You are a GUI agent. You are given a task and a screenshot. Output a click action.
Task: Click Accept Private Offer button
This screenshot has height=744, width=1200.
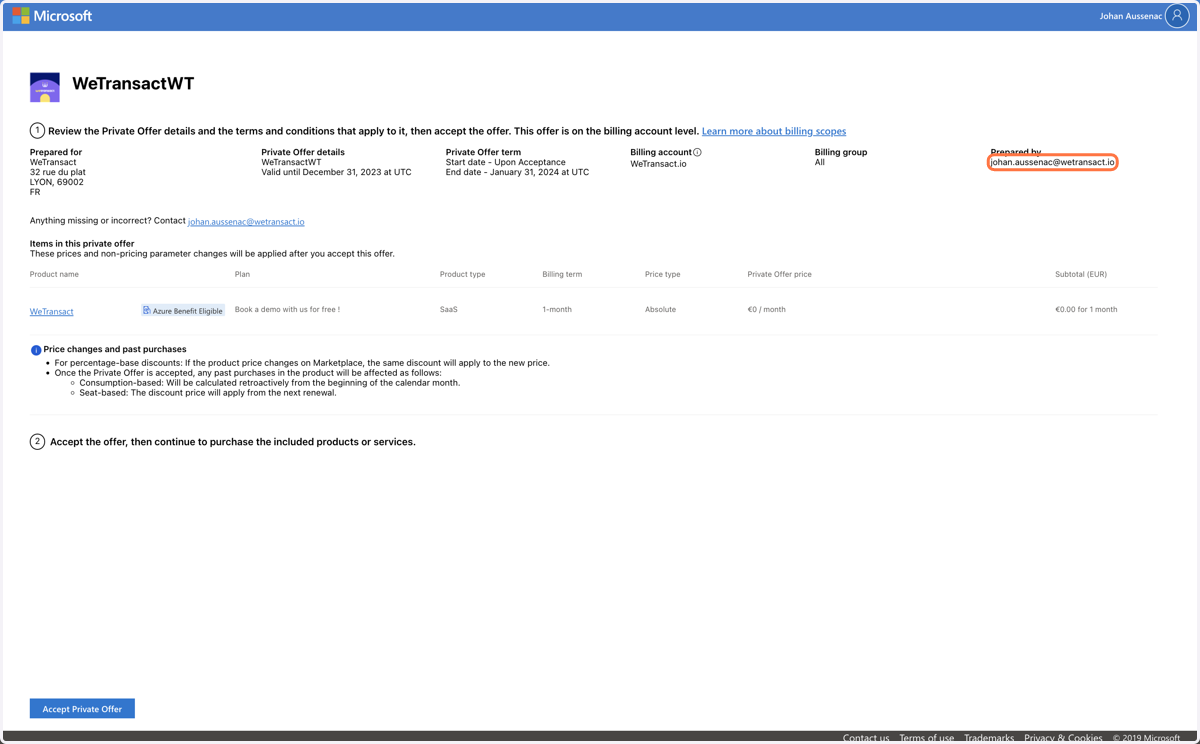pyautogui.click(x=82, y=708)
